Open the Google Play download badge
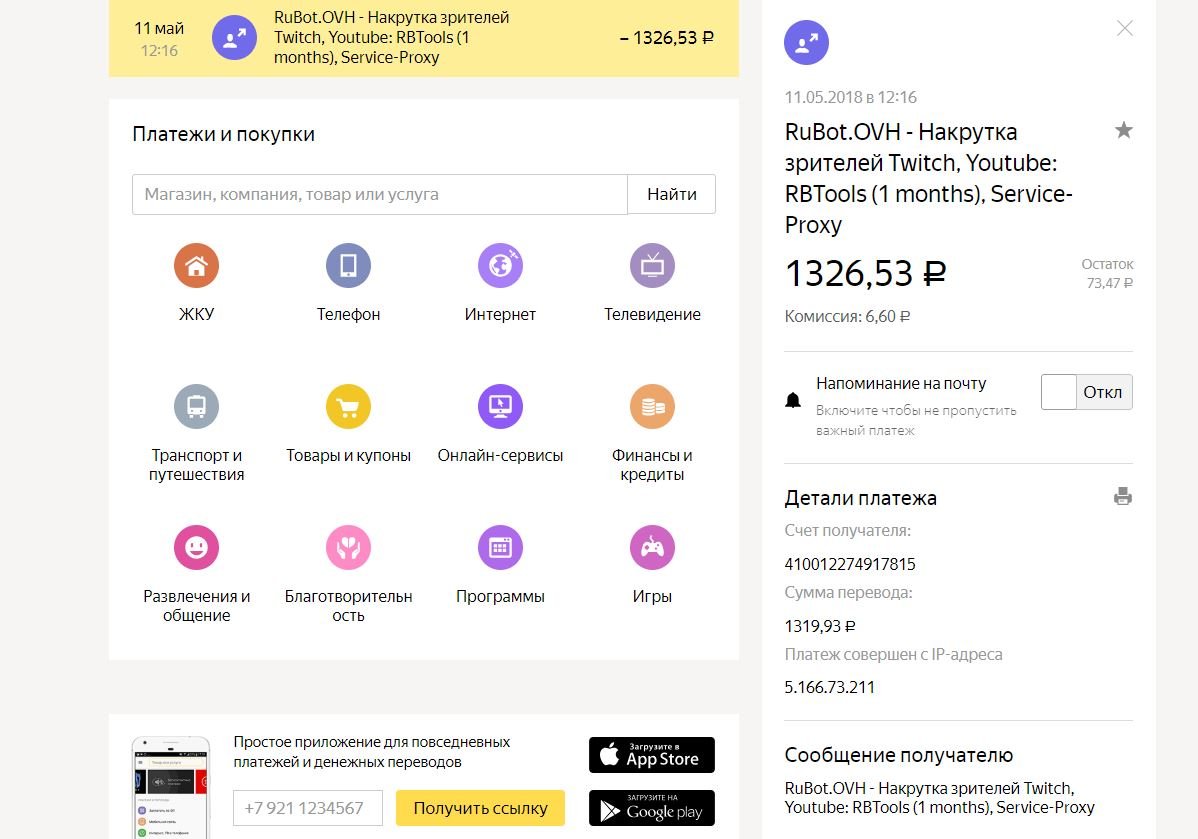The image size is (1198, 839). pos(651,808)
